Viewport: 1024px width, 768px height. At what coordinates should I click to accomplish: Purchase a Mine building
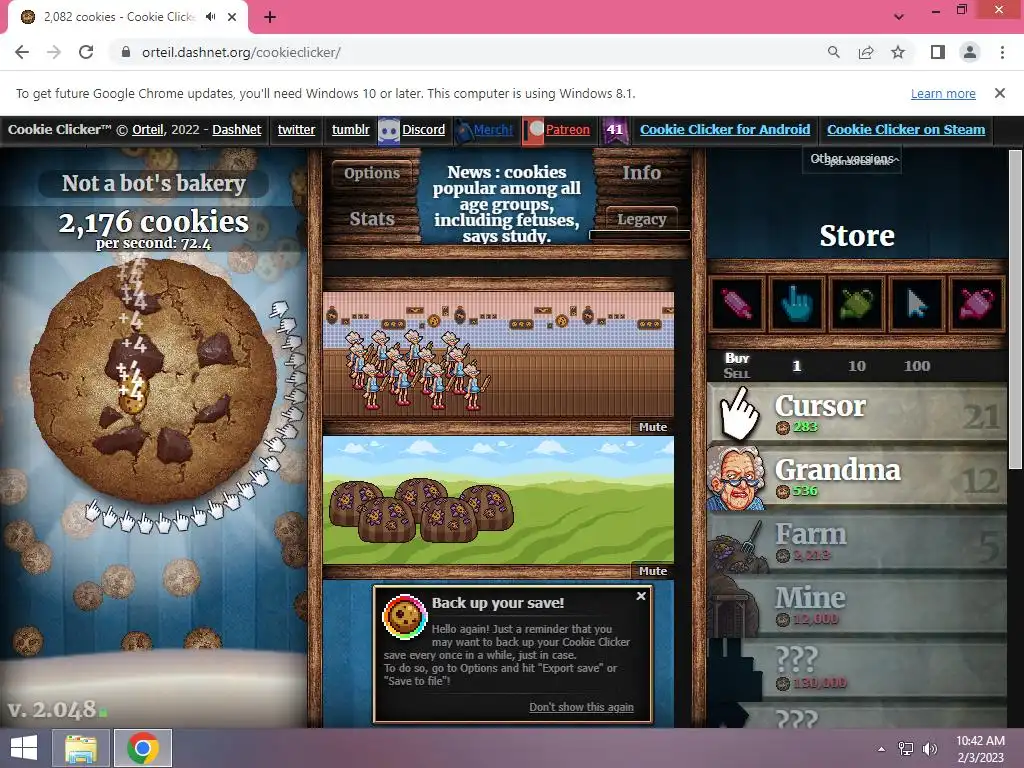click(857, 606)
